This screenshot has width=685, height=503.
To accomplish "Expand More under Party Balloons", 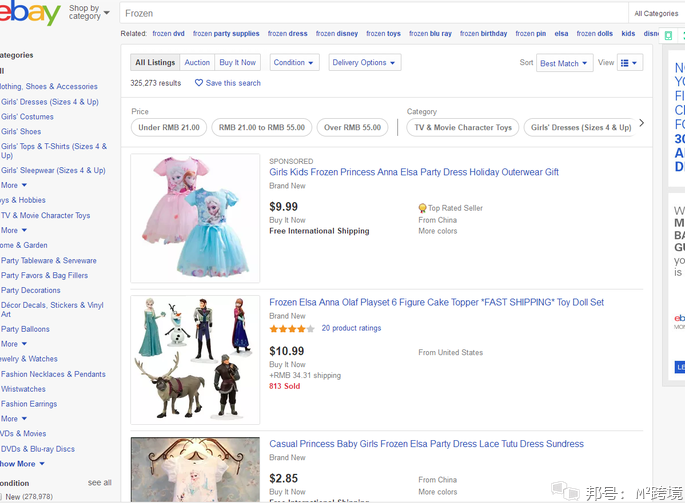I will [14, 344].
